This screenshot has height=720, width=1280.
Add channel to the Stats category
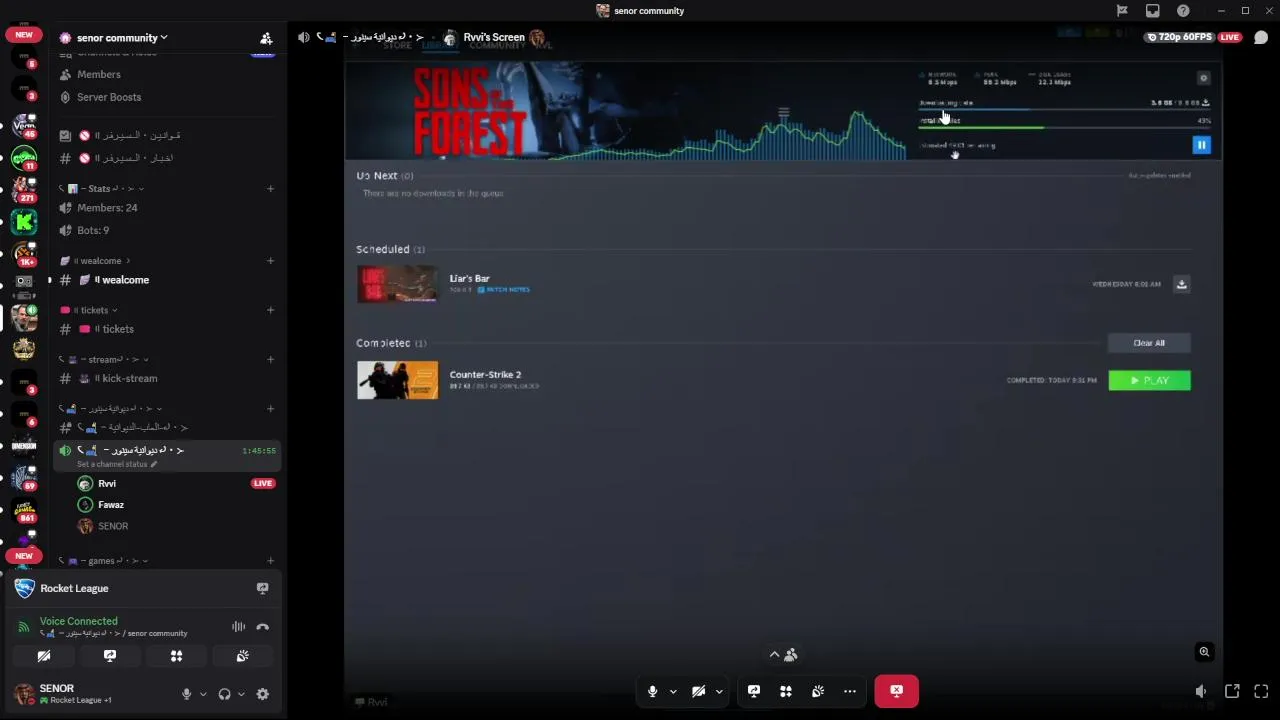point(271,188)
